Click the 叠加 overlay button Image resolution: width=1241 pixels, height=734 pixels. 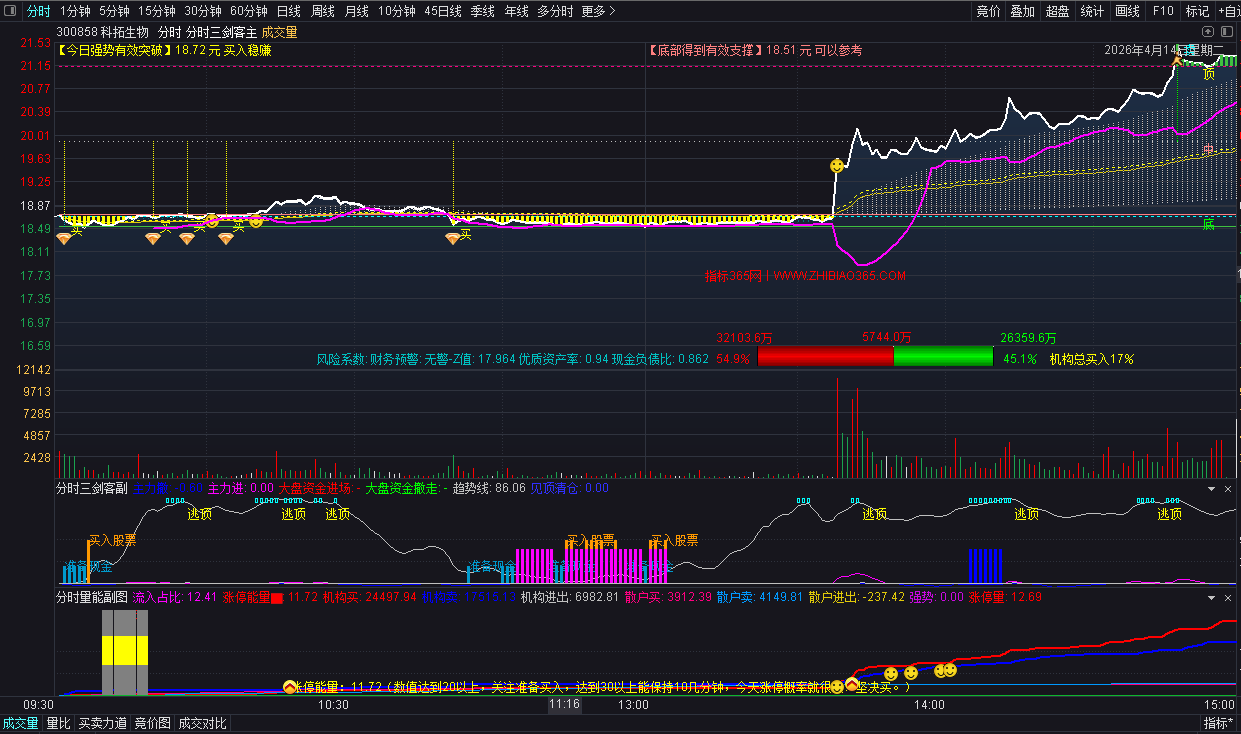1023,11
